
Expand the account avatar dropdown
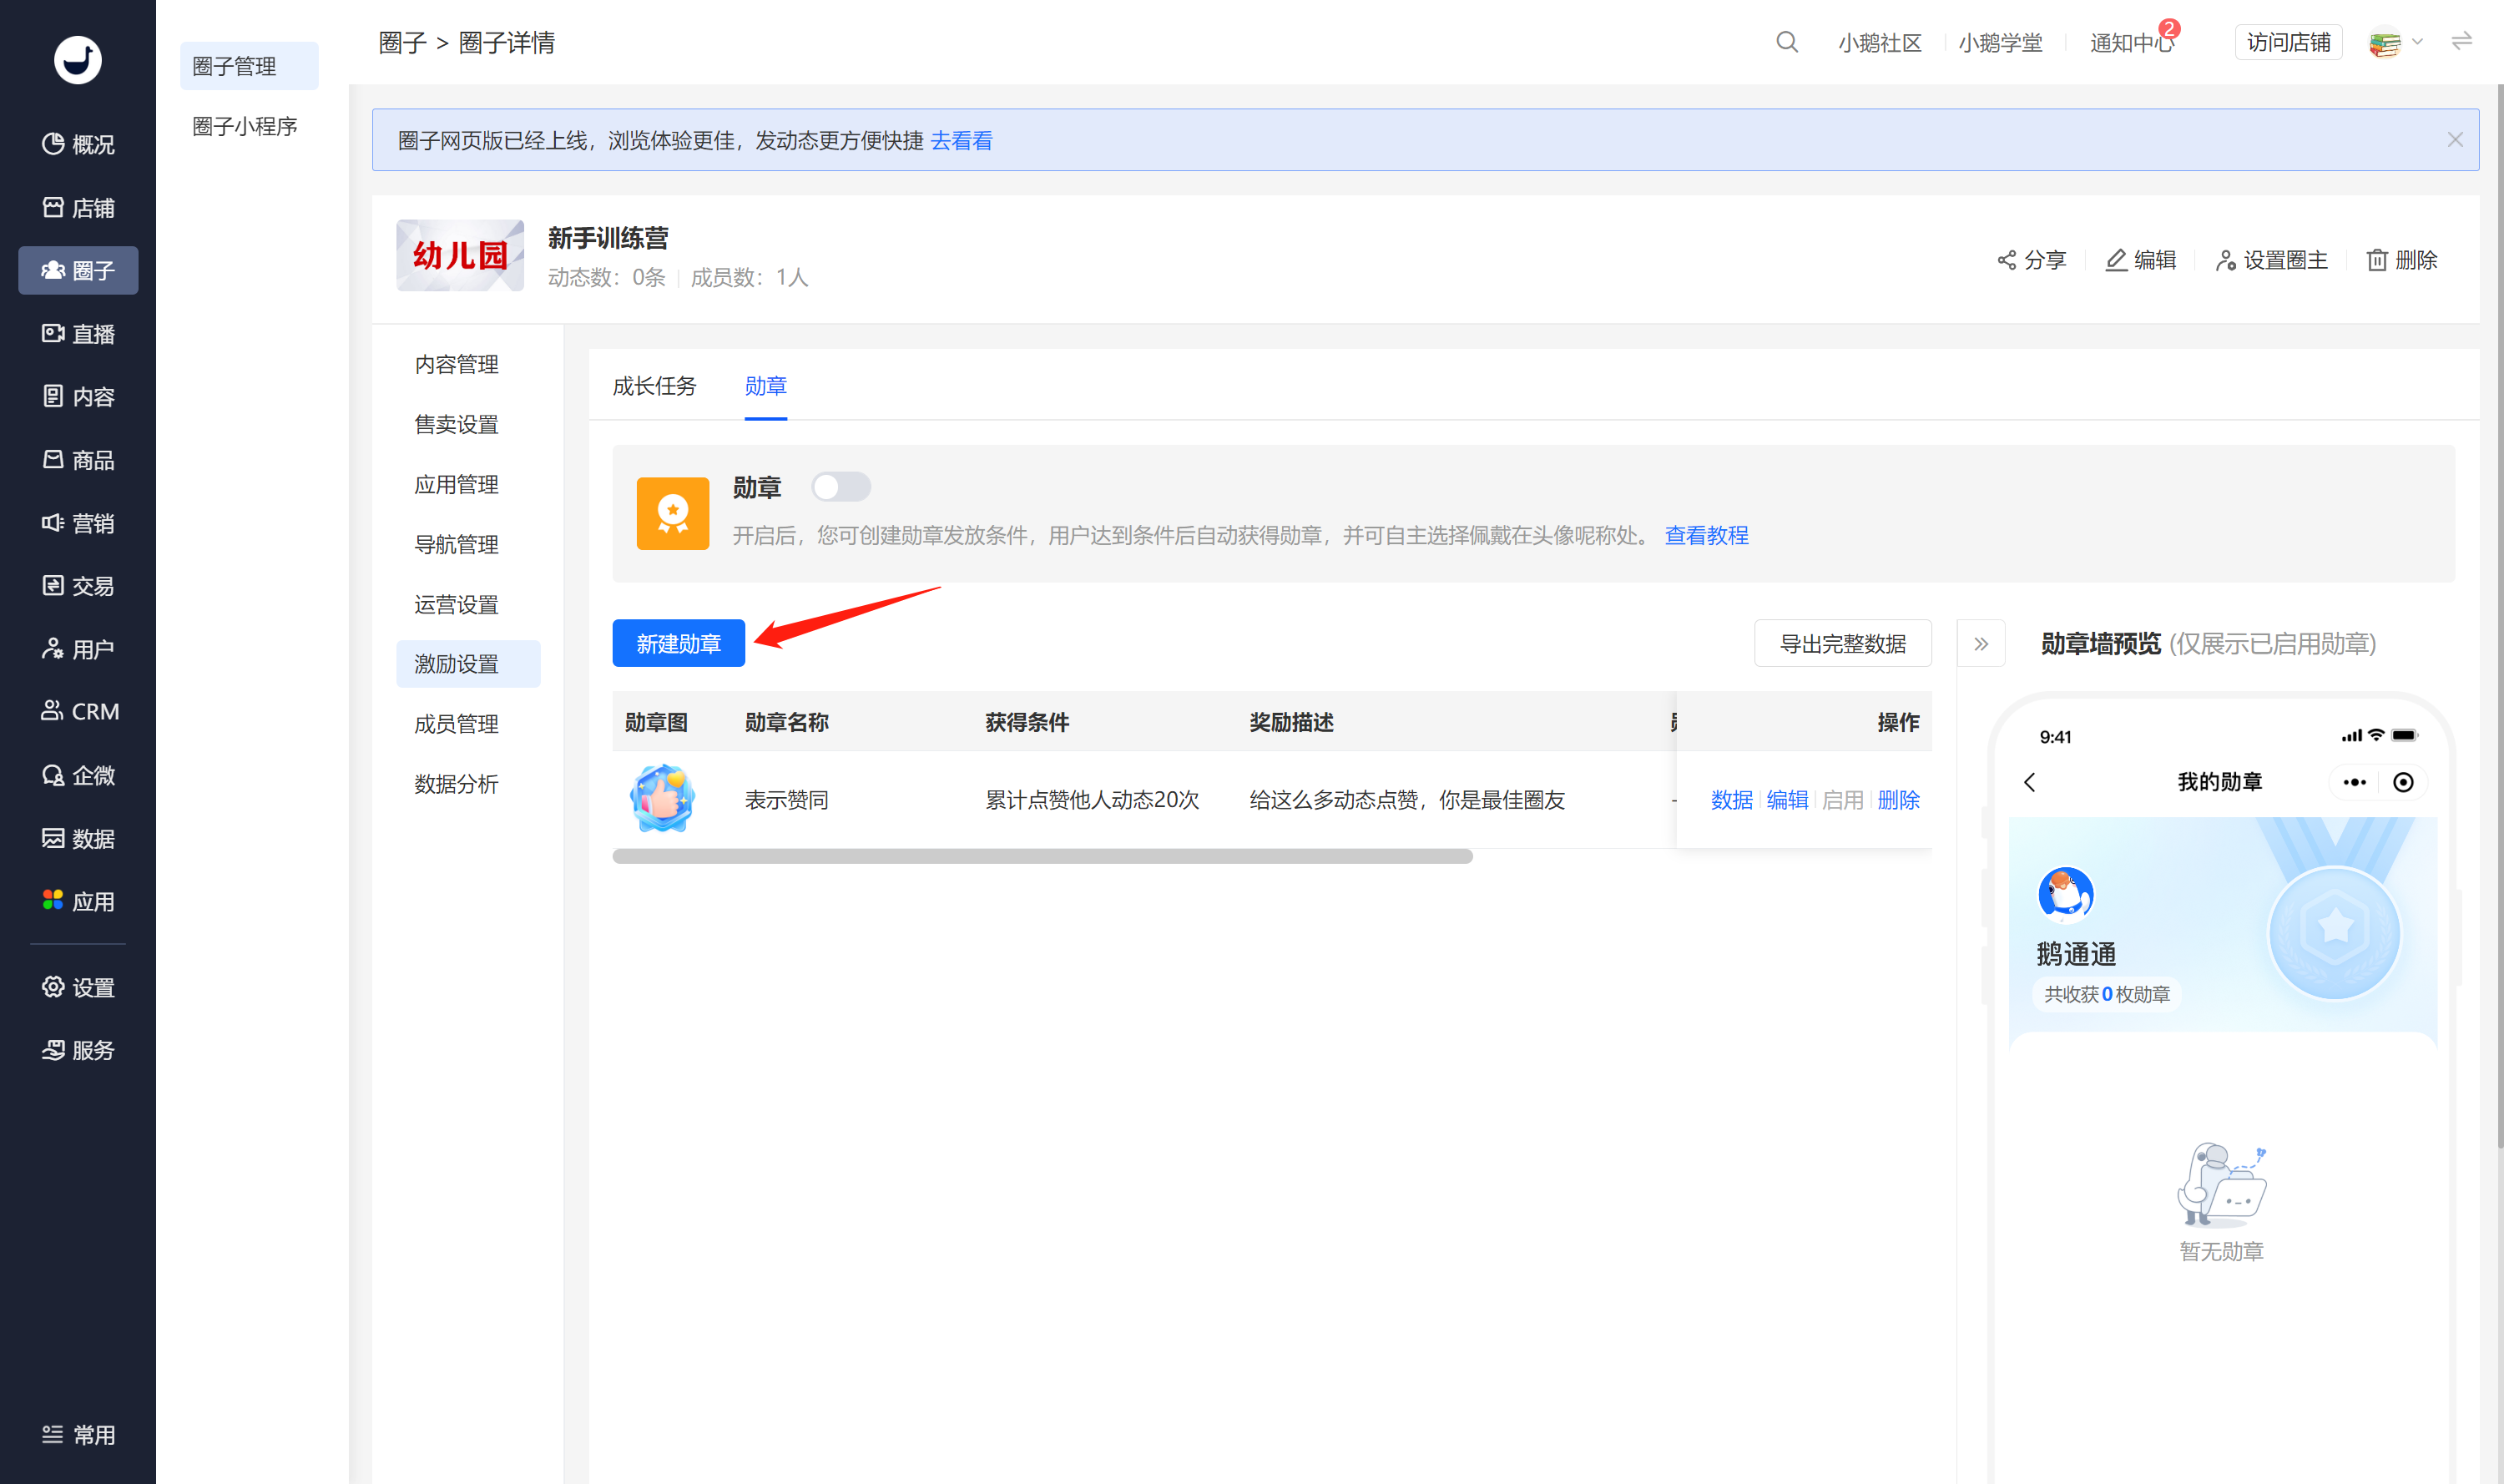coord(2396,43)
